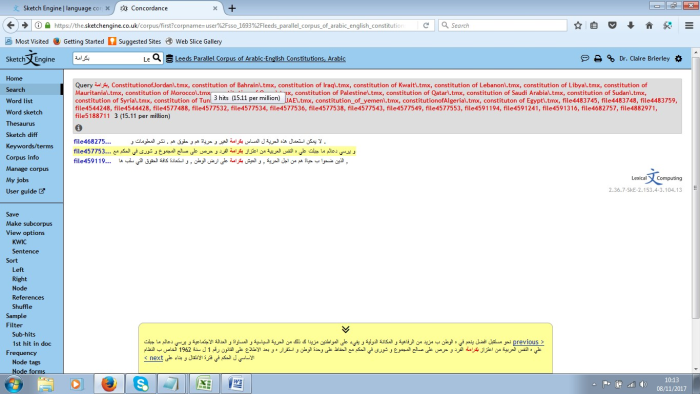
Task: Click the browser forward arrow
Action: coord(25,25)
